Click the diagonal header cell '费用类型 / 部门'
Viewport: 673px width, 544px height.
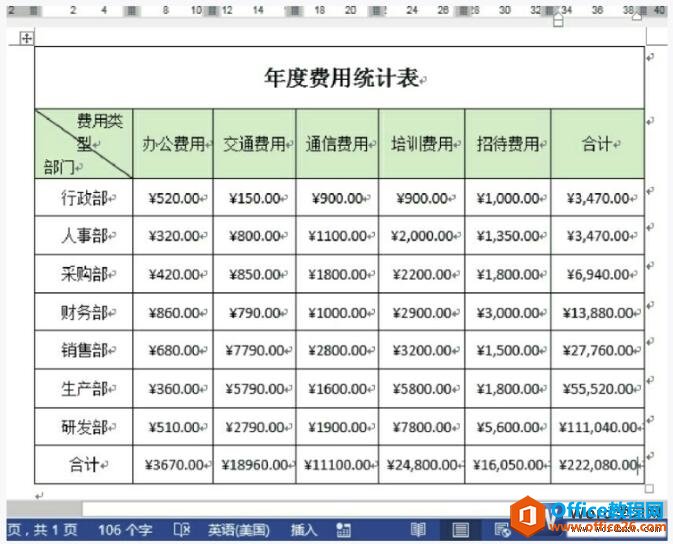[84, 144]
